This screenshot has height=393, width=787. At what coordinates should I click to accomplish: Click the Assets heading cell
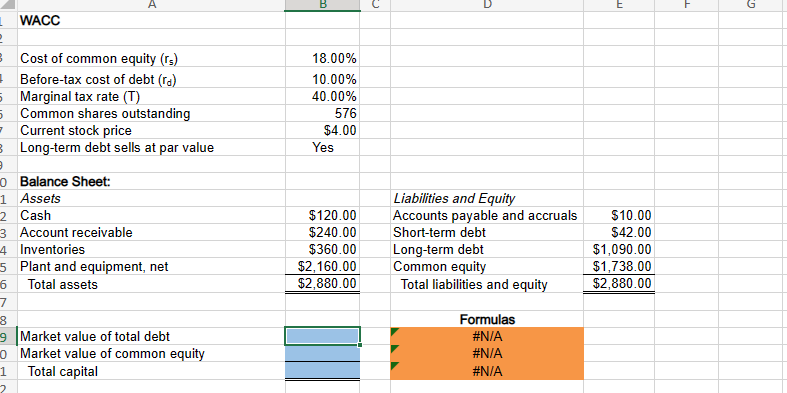point(151,199)
